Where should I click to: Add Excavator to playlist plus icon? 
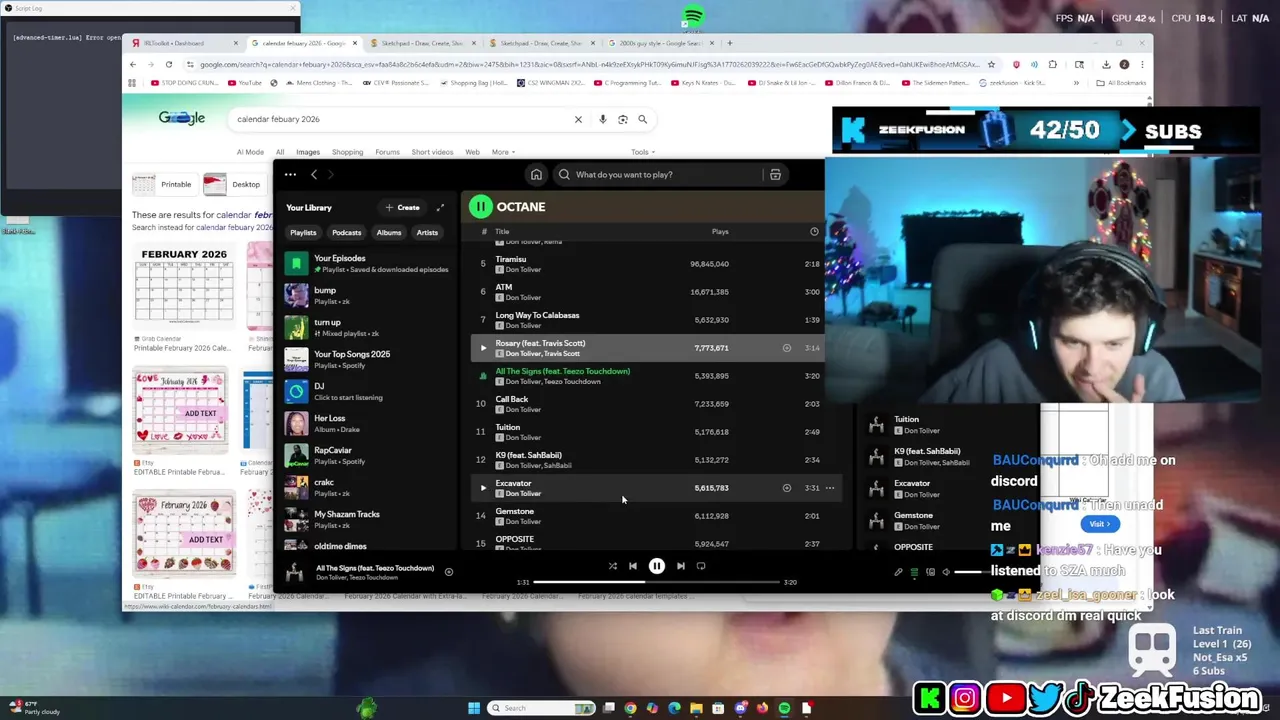787,488
